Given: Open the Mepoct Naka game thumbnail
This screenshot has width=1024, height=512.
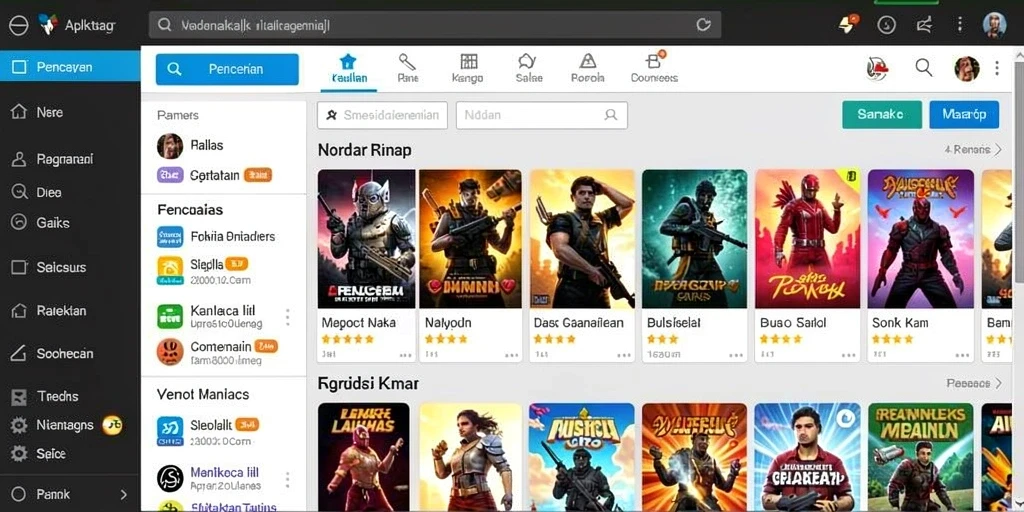Looking at the screenshot, I should pos(366,239).
